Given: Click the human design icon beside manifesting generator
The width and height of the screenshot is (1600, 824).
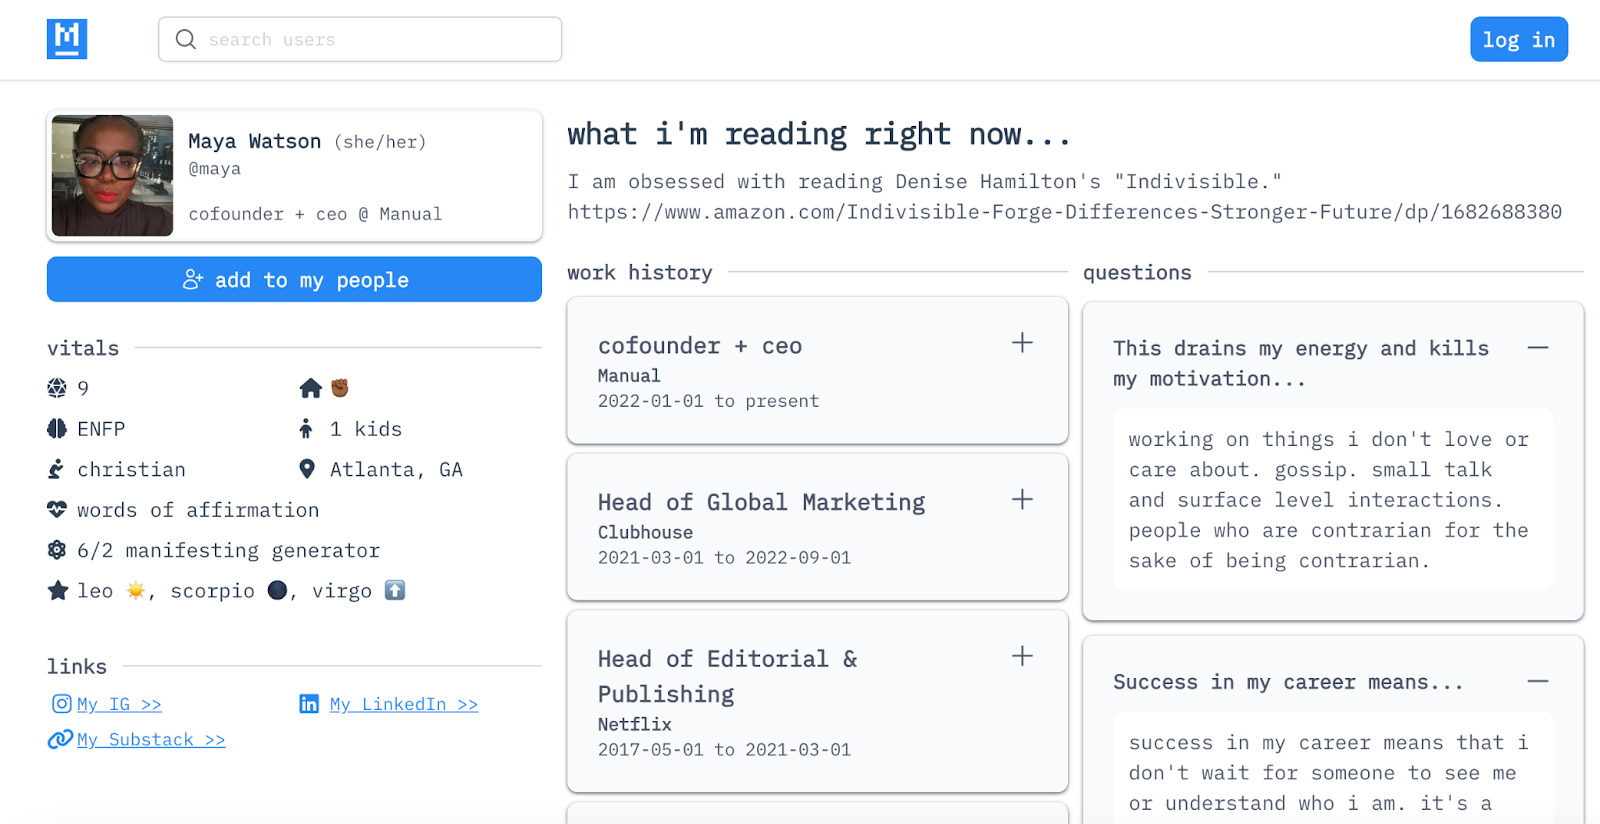Looking at the screenshot, I should (x=57, y=550).
